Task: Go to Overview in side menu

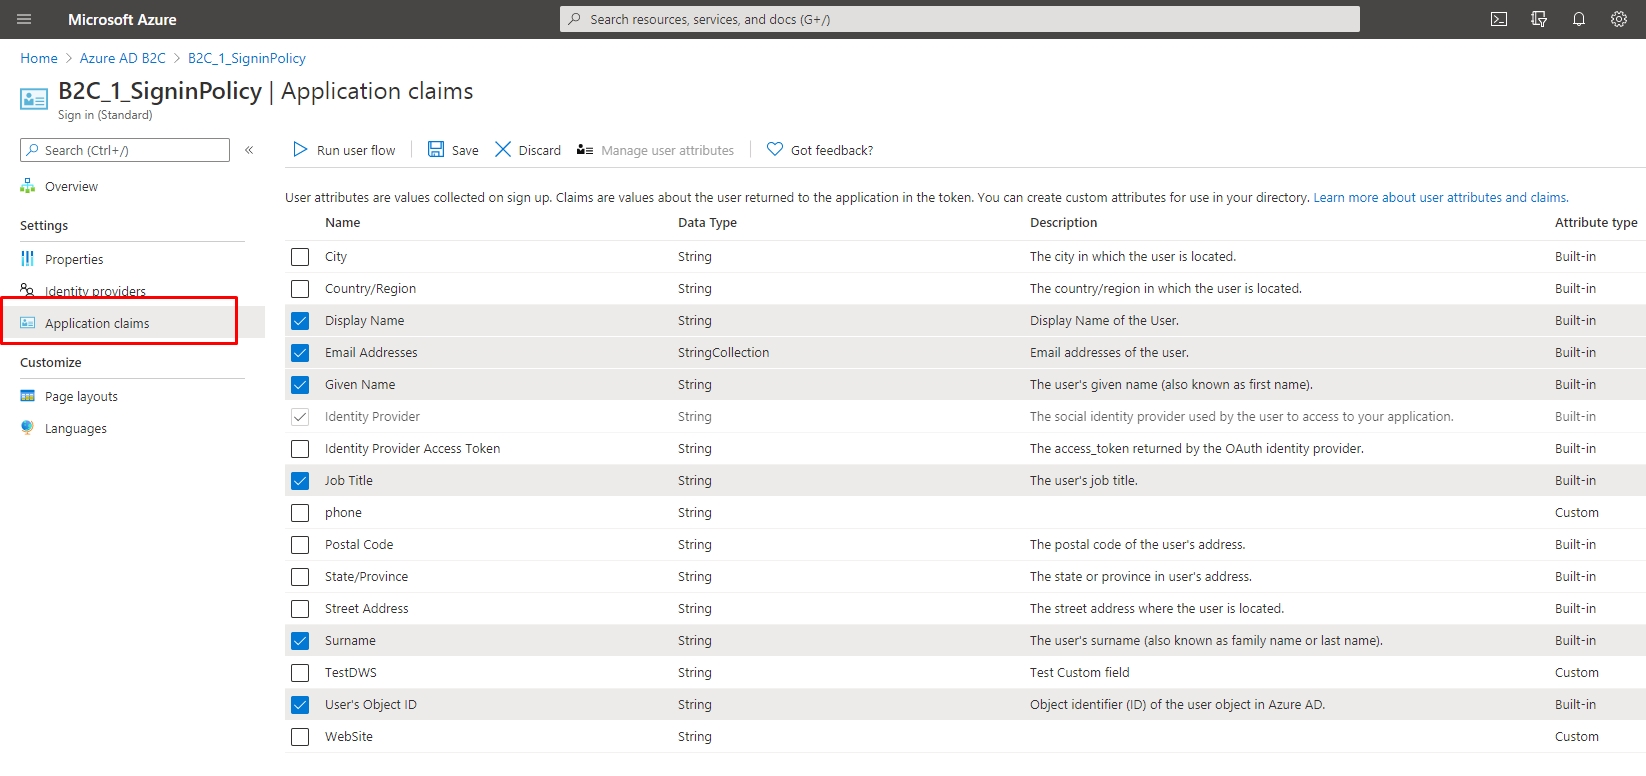Action: 71,187
